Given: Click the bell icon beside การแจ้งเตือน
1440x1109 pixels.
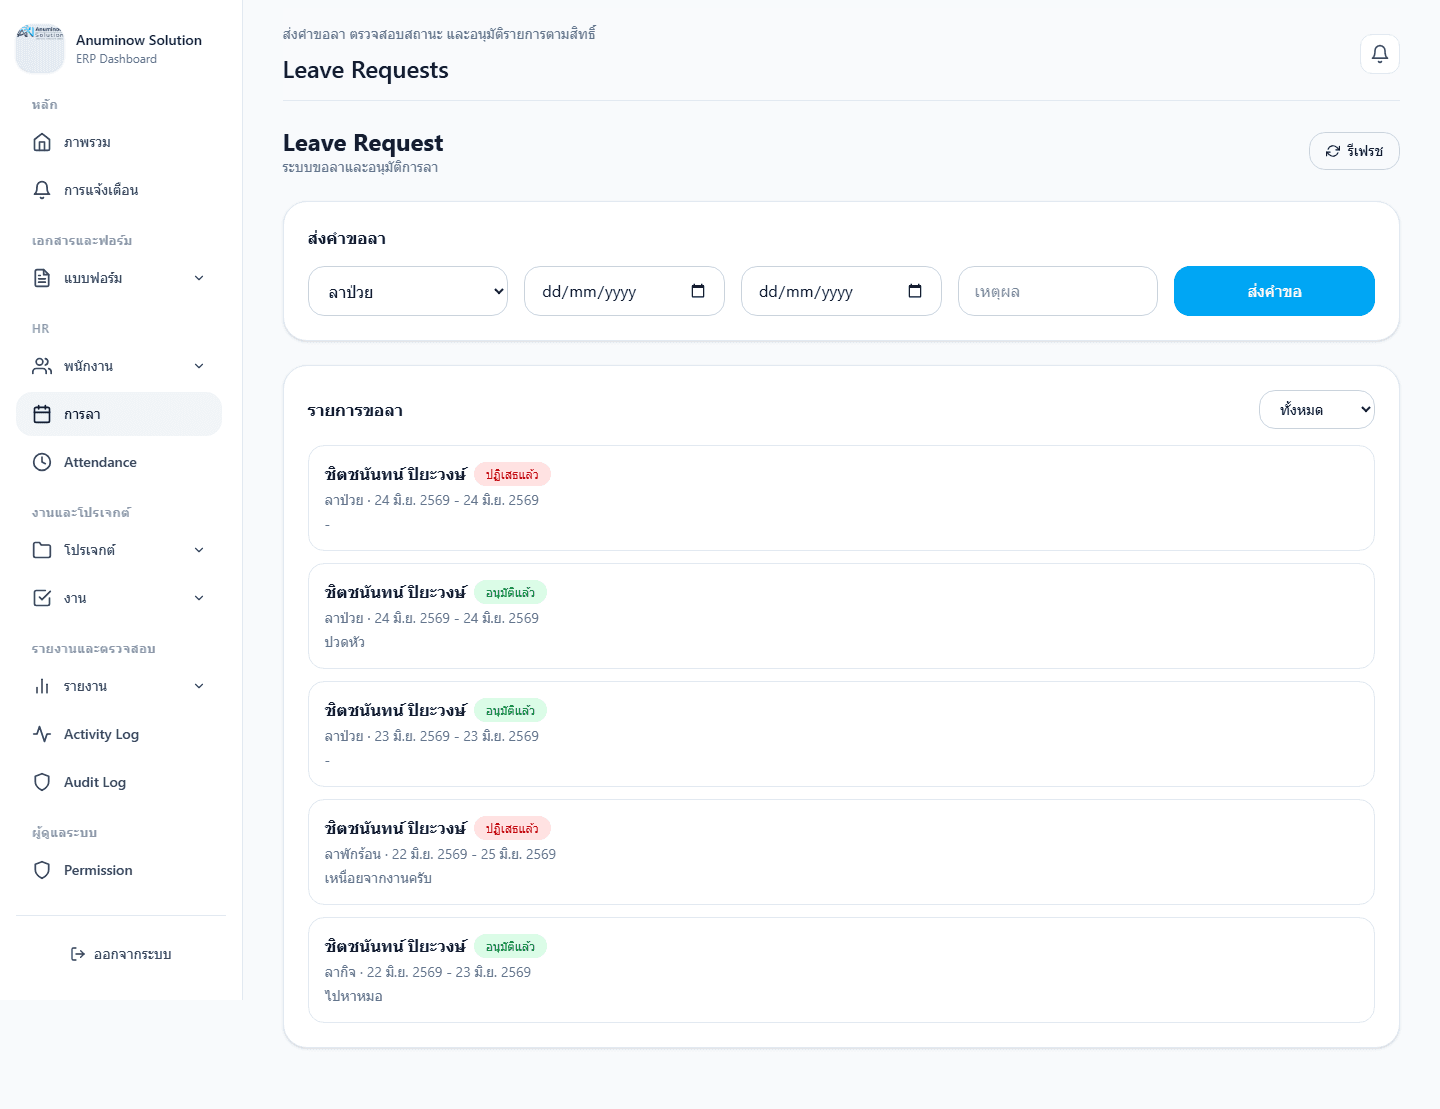Looking at the screenshot, I should [42, 190].
